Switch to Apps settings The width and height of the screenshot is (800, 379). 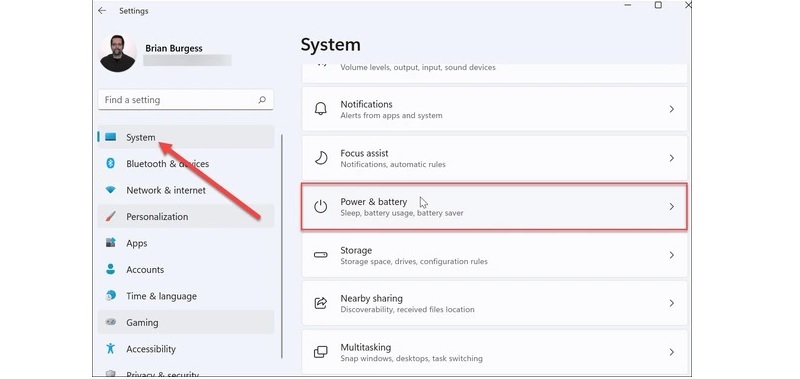point(186,243)
